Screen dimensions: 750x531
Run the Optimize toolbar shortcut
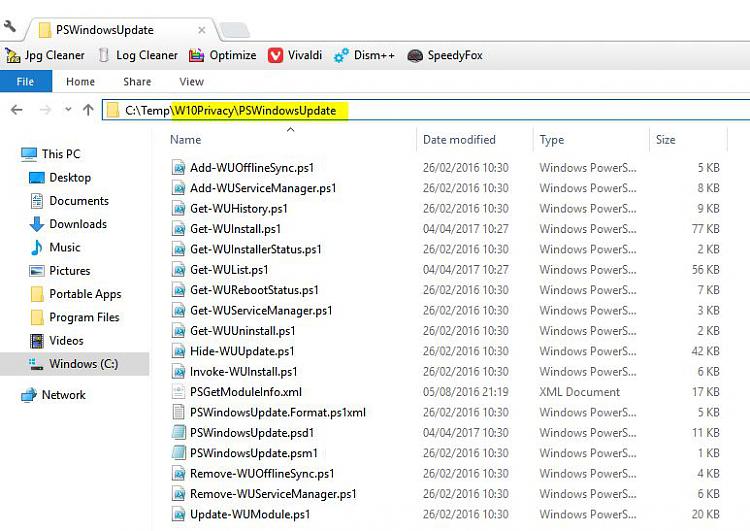point(222,55)
